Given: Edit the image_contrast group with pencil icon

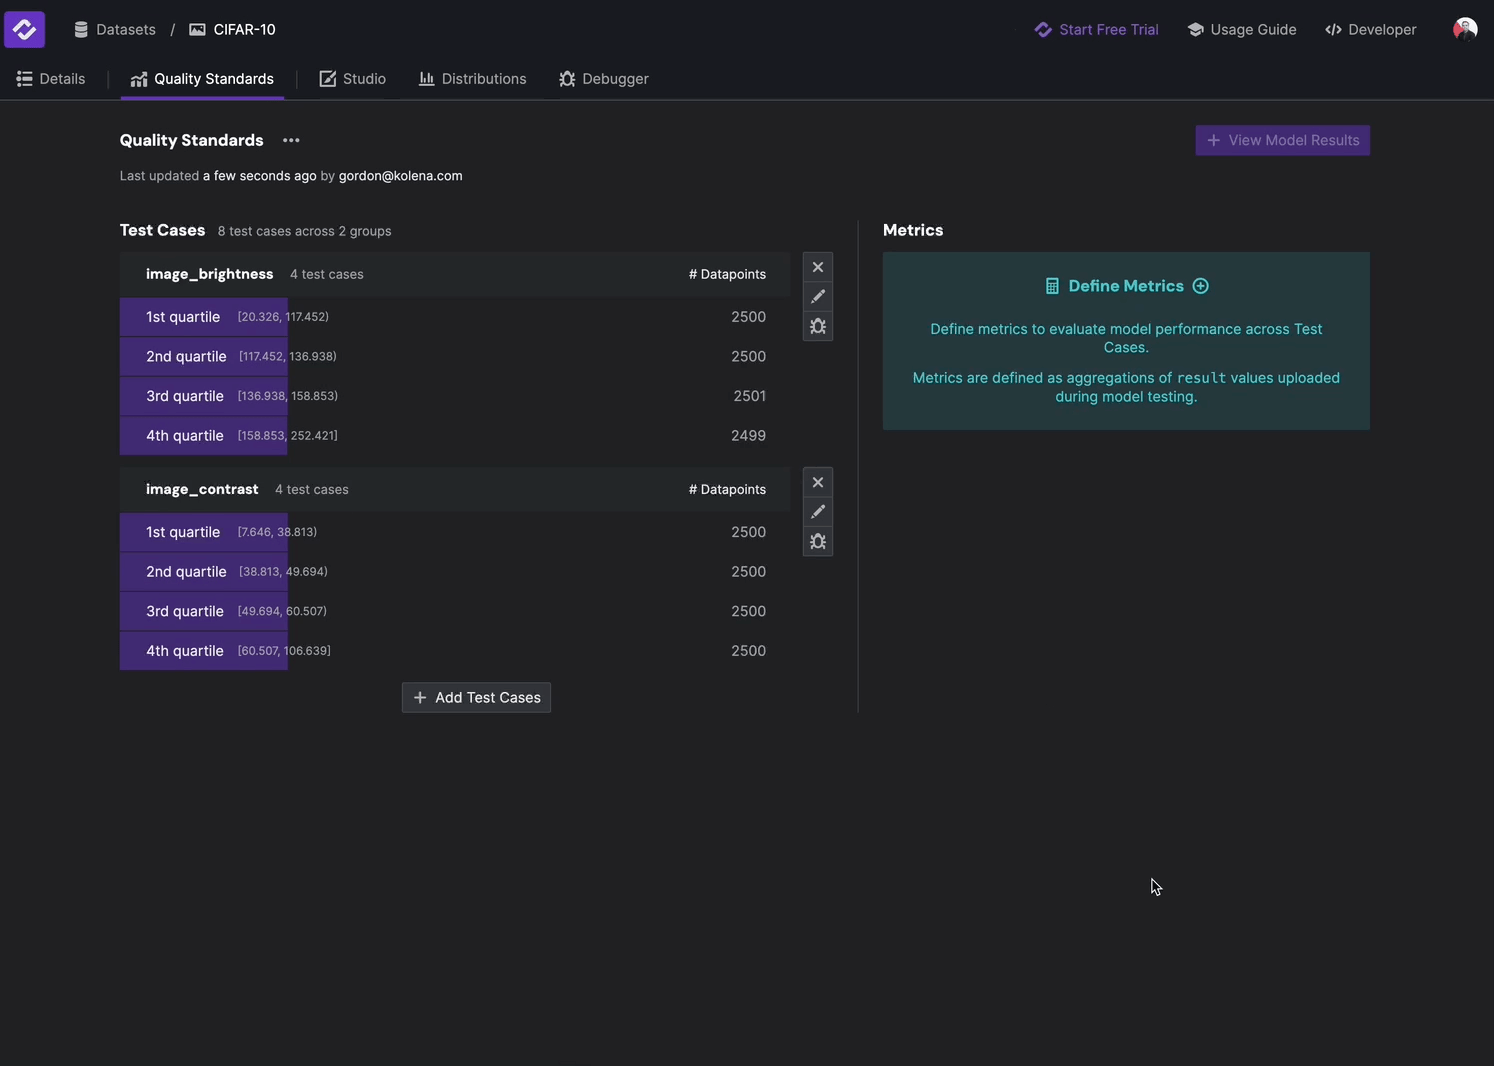Looking at the screenshot, I should [818, 512].
